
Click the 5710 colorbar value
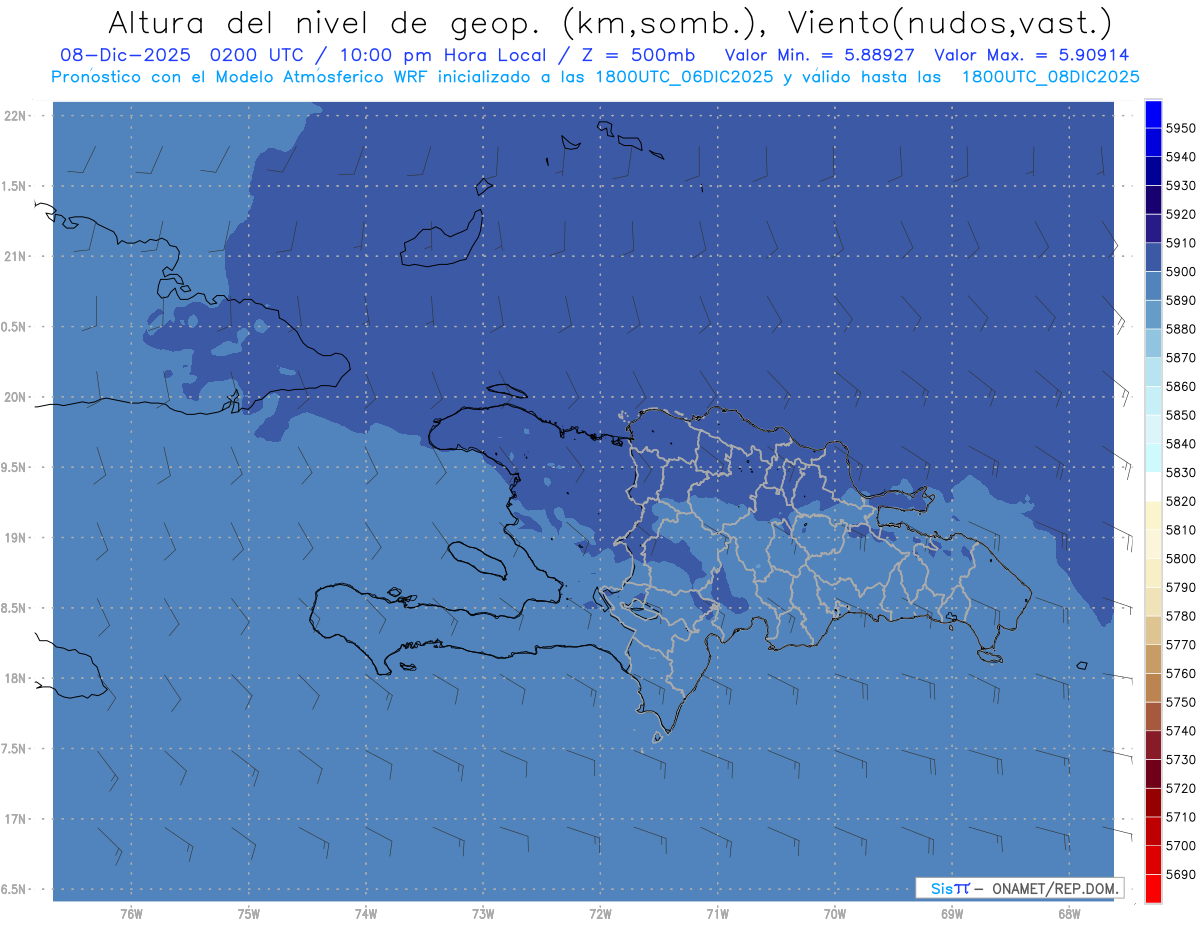coord(1181,817)
